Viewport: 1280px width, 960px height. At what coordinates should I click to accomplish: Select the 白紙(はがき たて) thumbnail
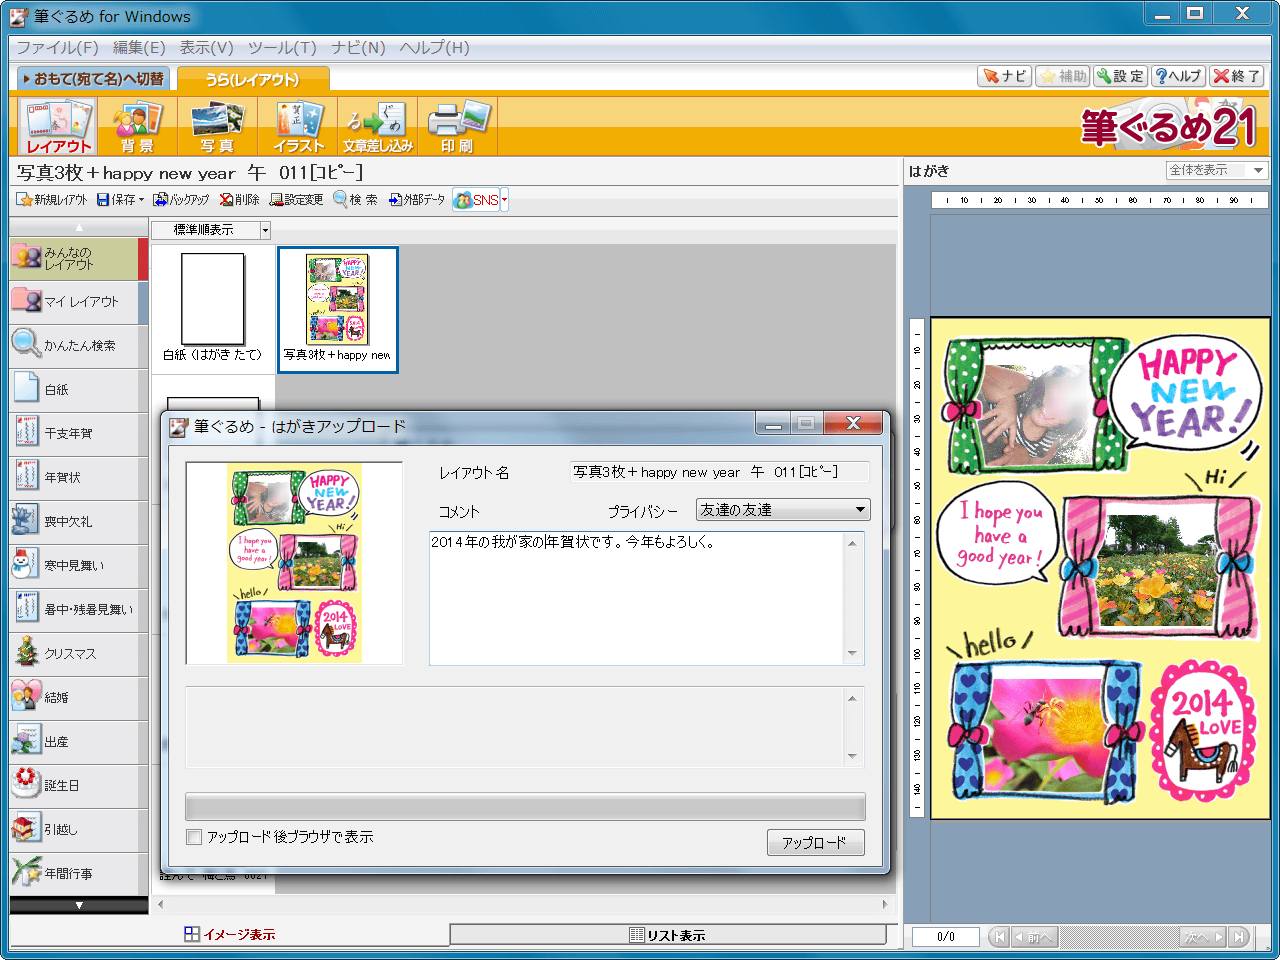tap(213, 309)
